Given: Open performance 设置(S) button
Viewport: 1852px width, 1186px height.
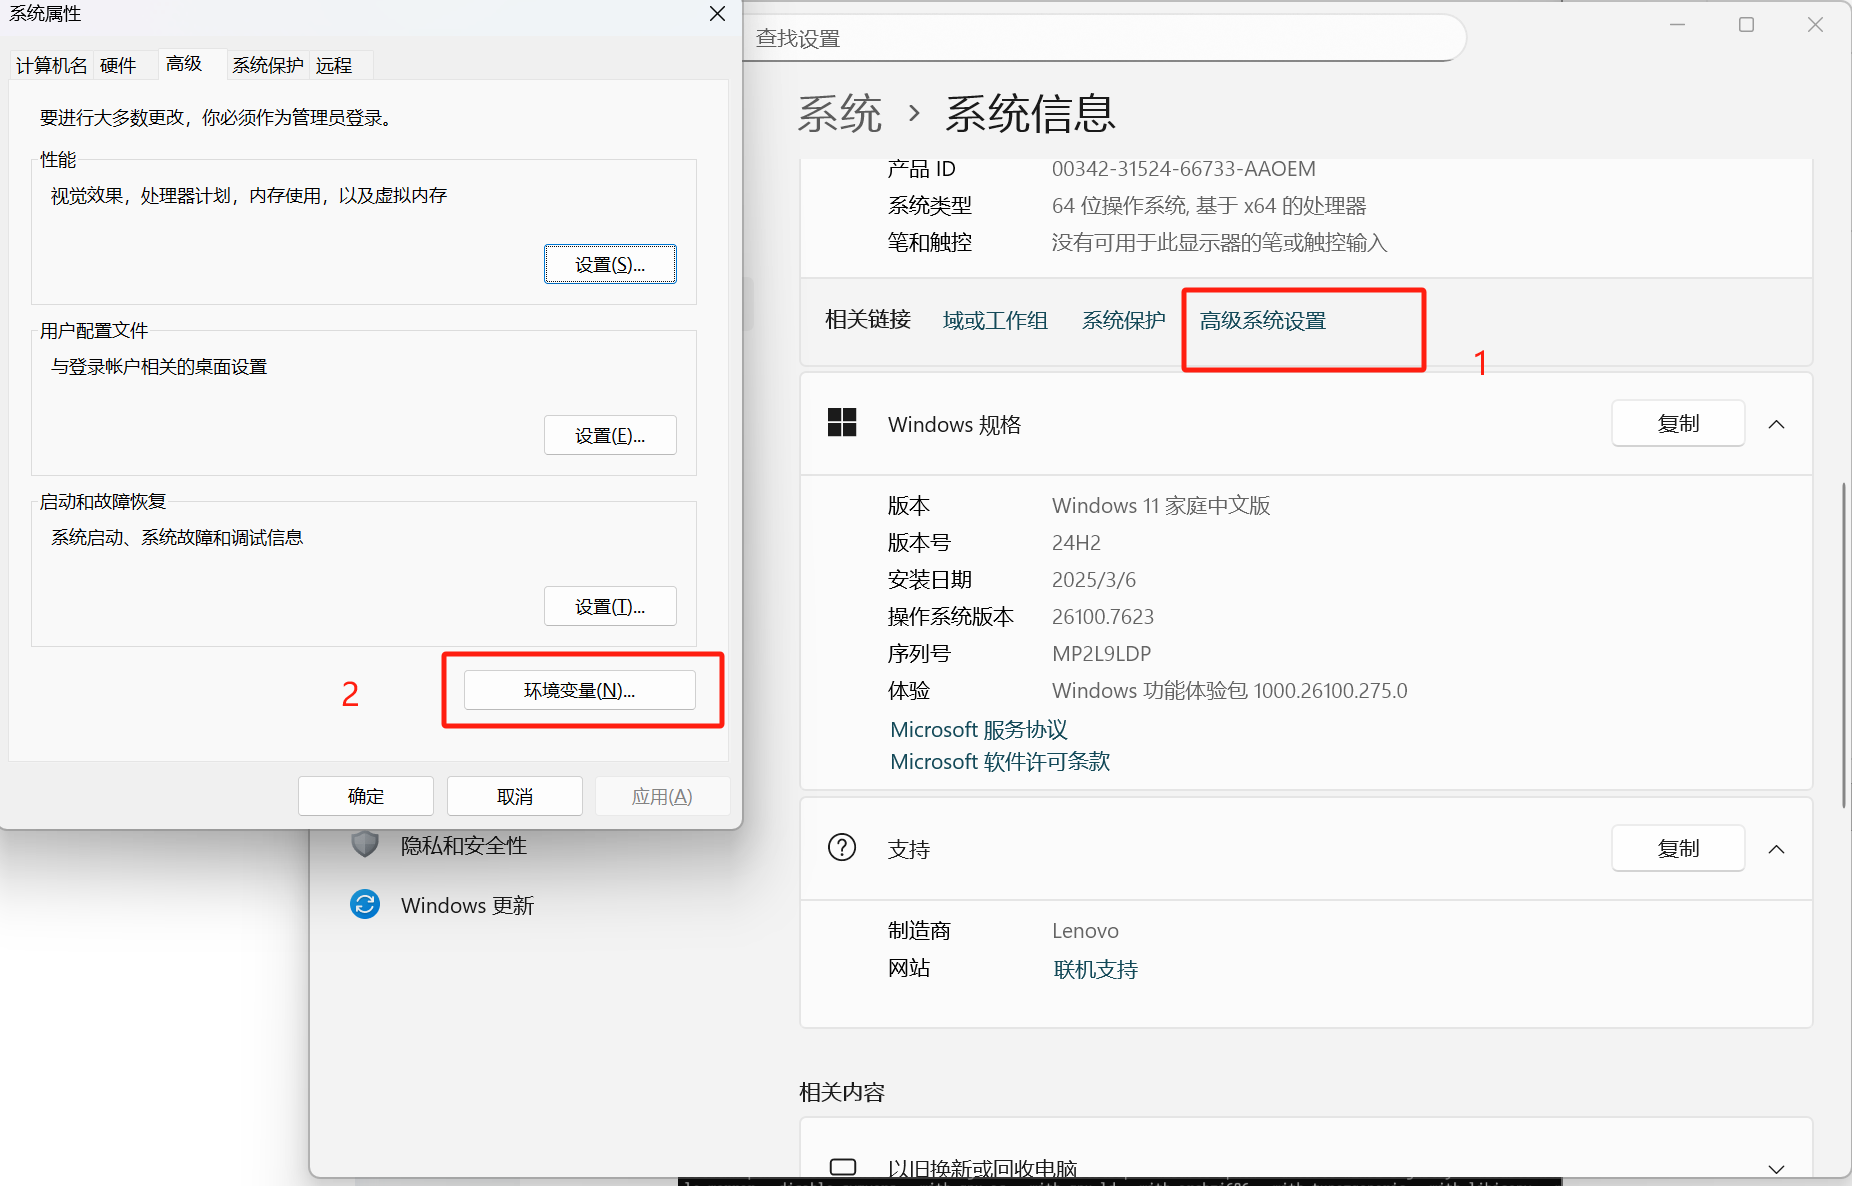Looking at the screenshot, I should point(610,264).
